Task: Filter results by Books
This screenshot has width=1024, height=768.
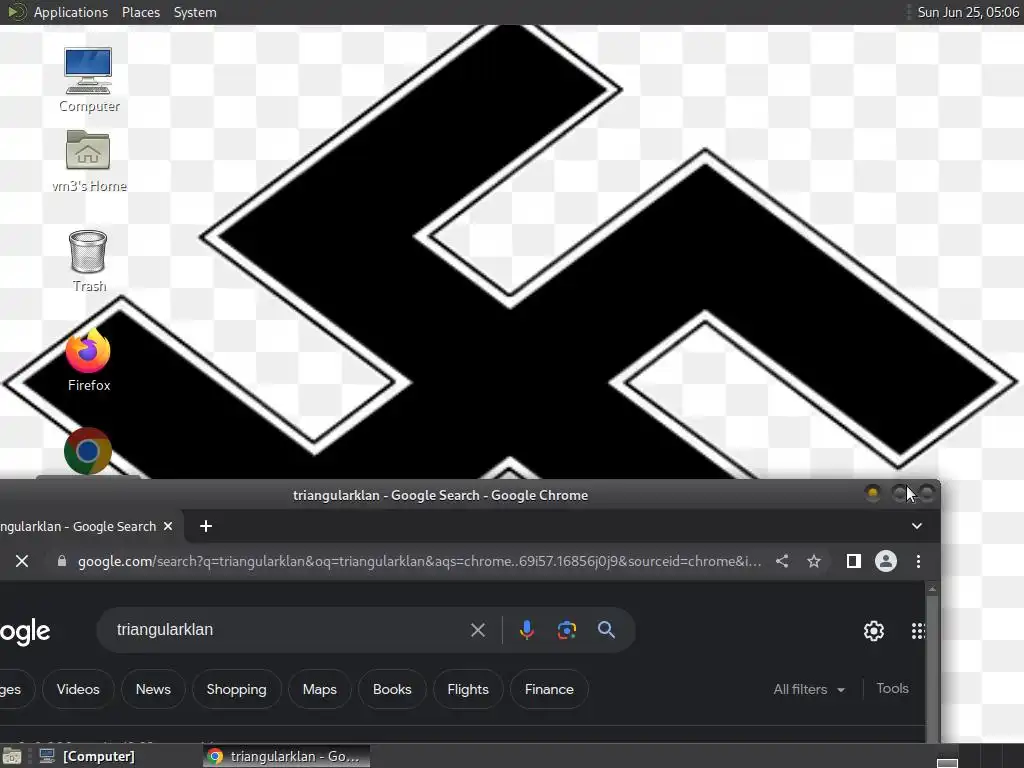Action: point(392,689)
